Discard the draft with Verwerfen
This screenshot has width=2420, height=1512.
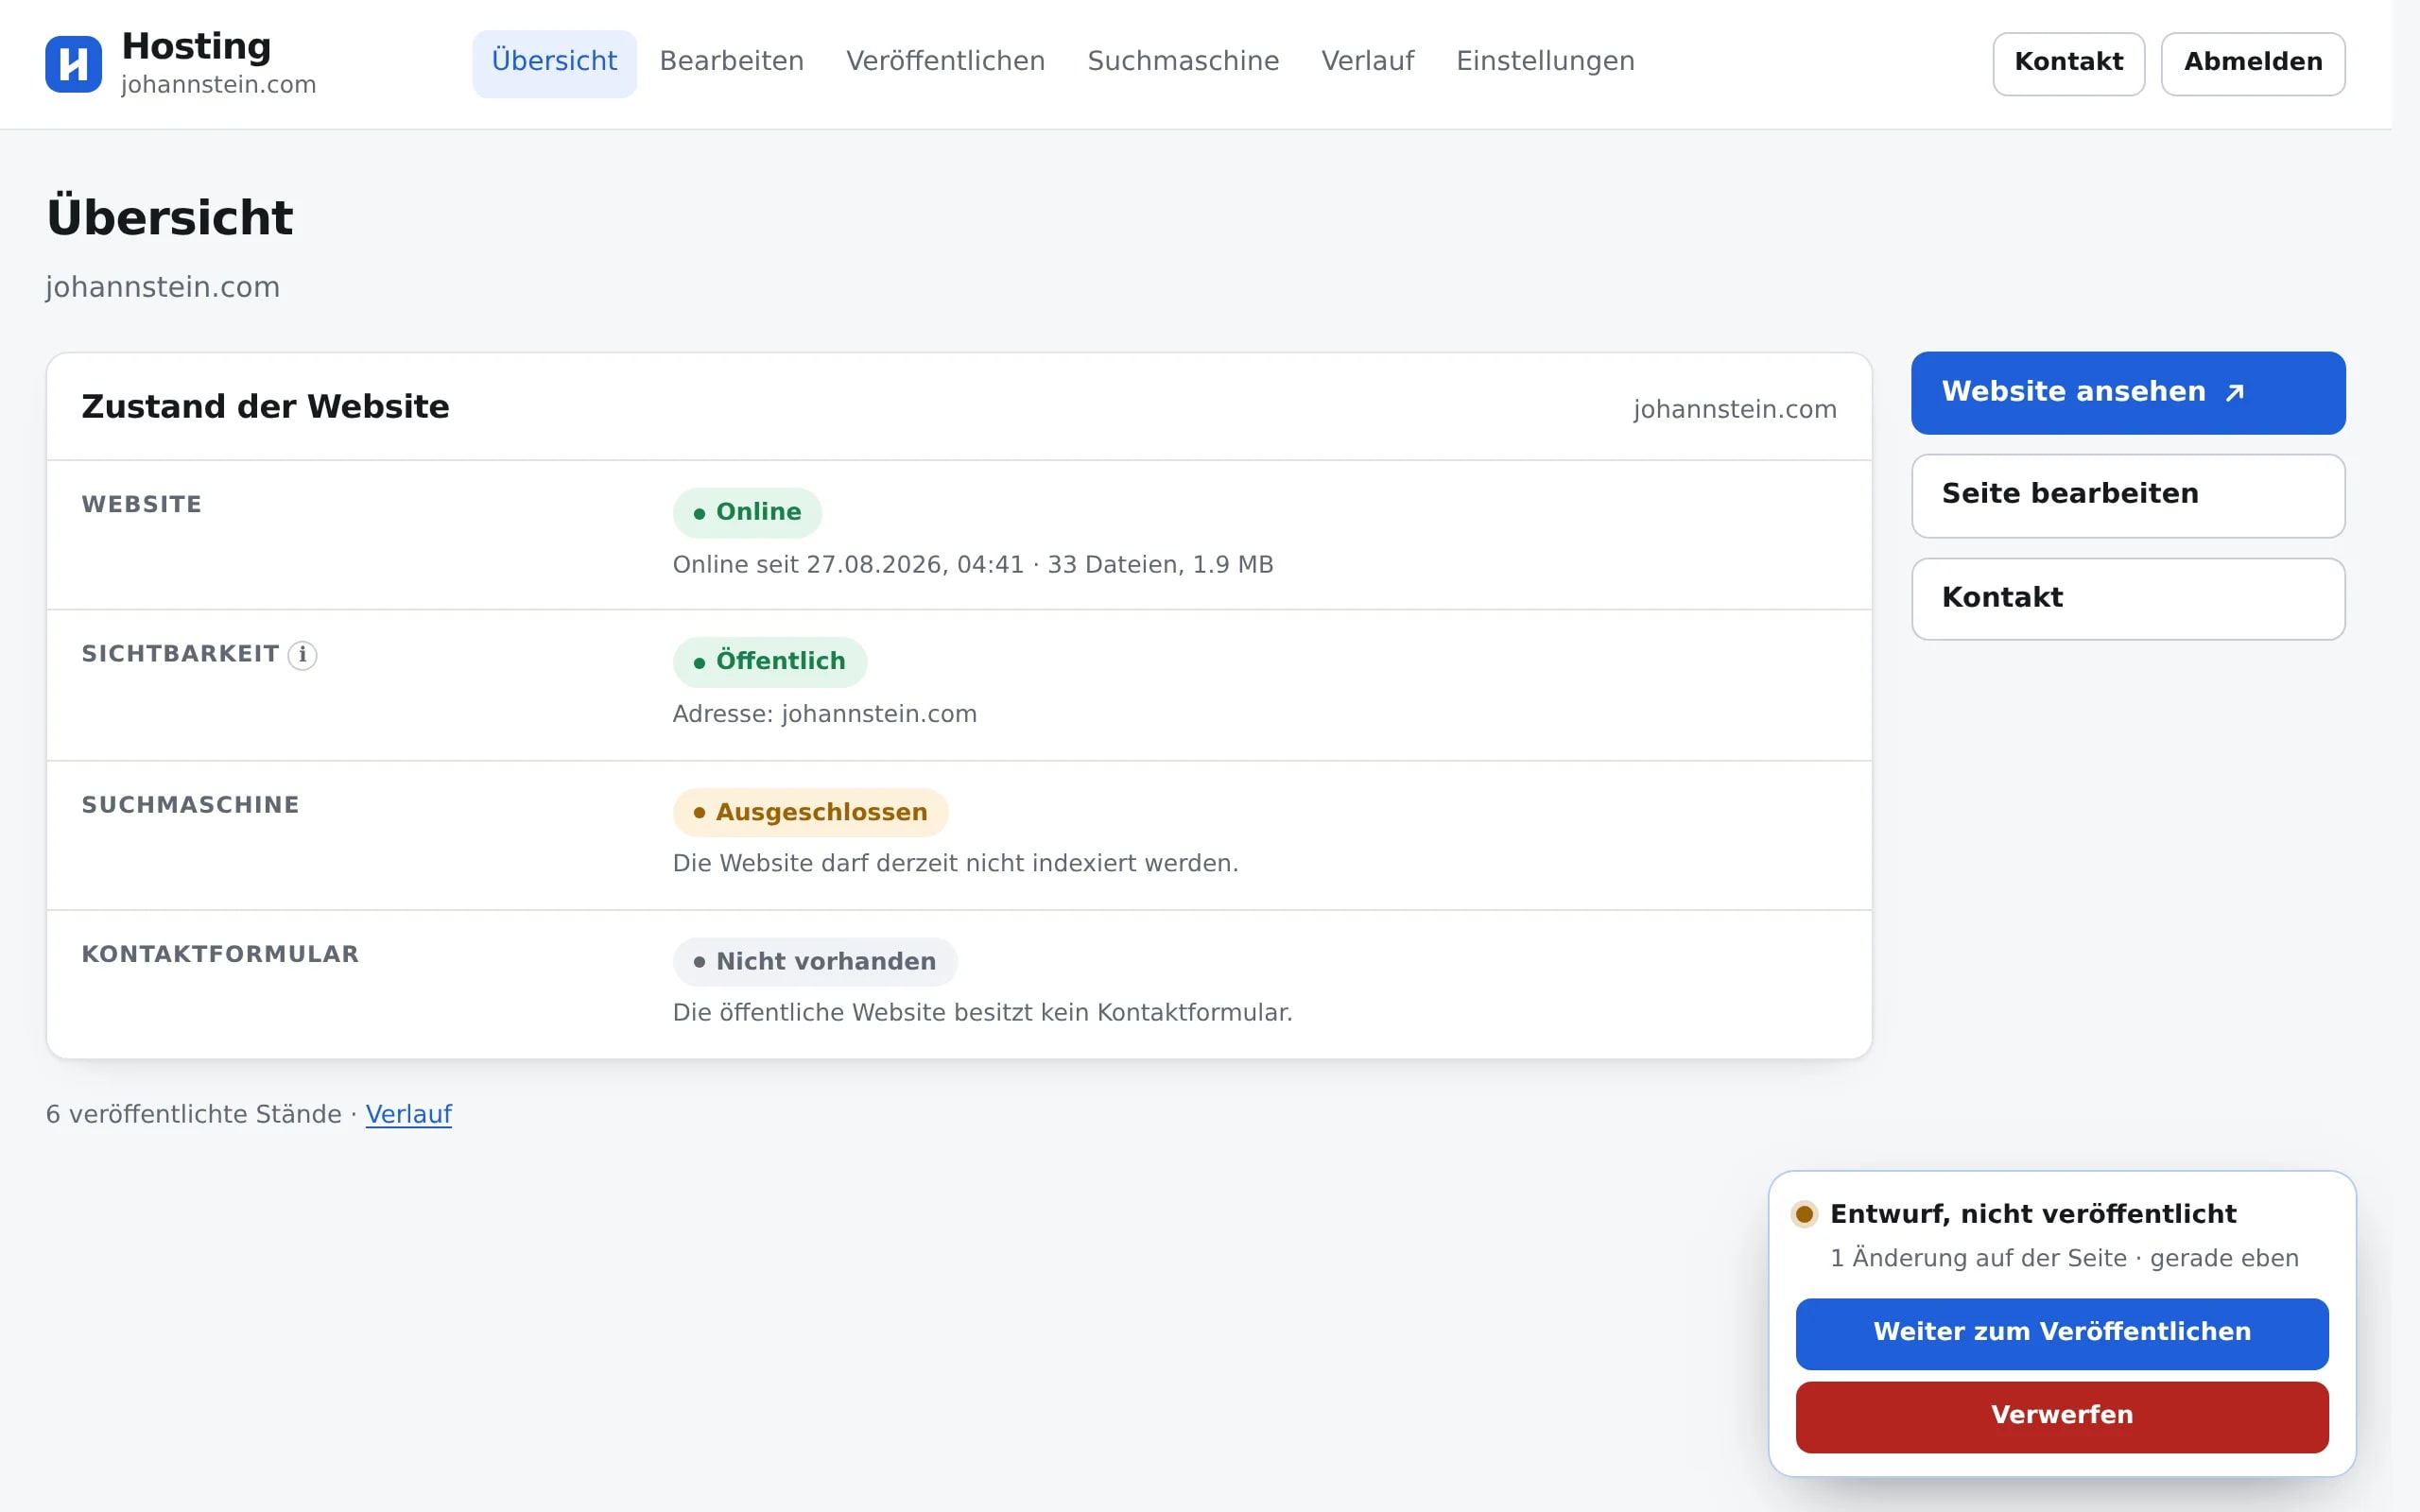point(2062,1416)
